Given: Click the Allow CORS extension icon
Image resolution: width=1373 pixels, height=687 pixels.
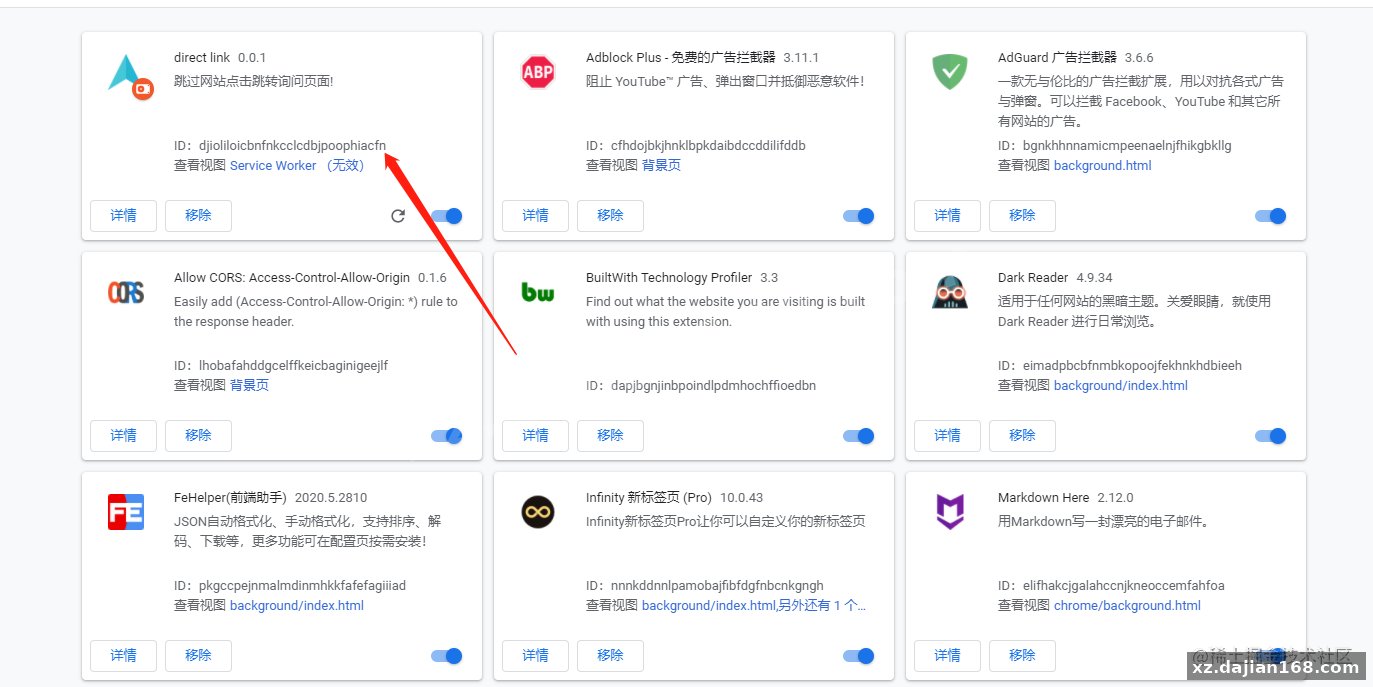Looking at the screenshot, I should 126,292.
